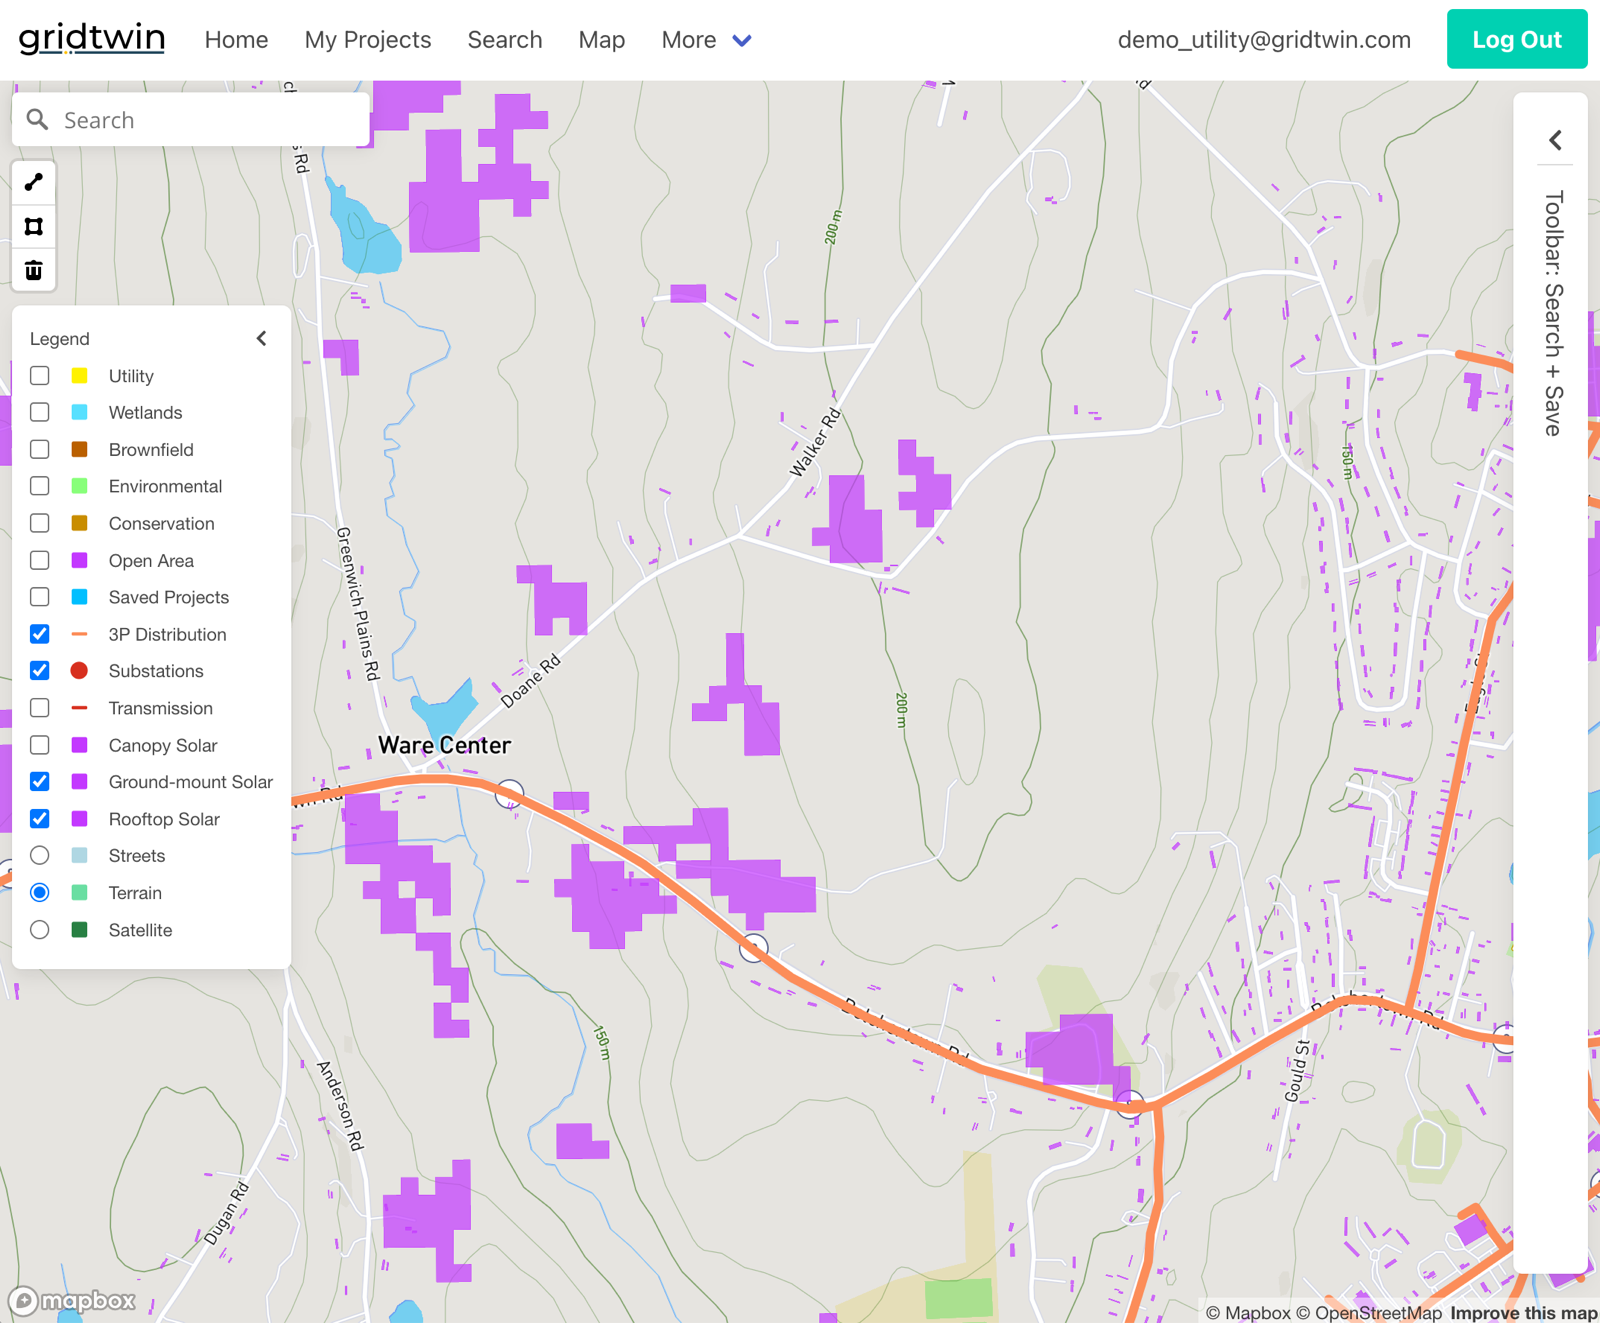
Task: Open the Search nav item
Action: tap(505, 40)
